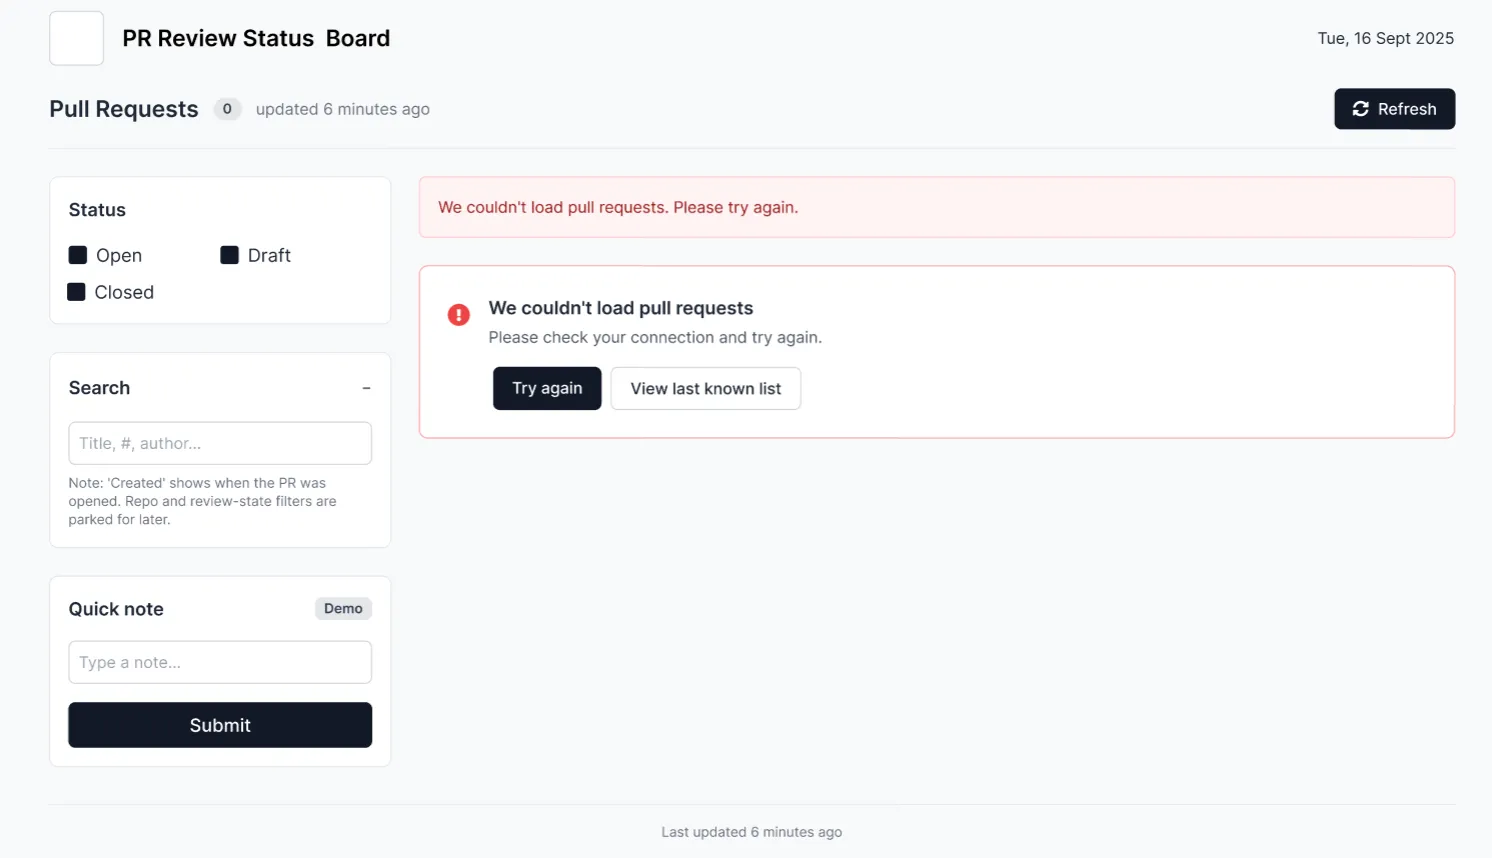Click the footer Last updated text

click(x=751, y=832)
